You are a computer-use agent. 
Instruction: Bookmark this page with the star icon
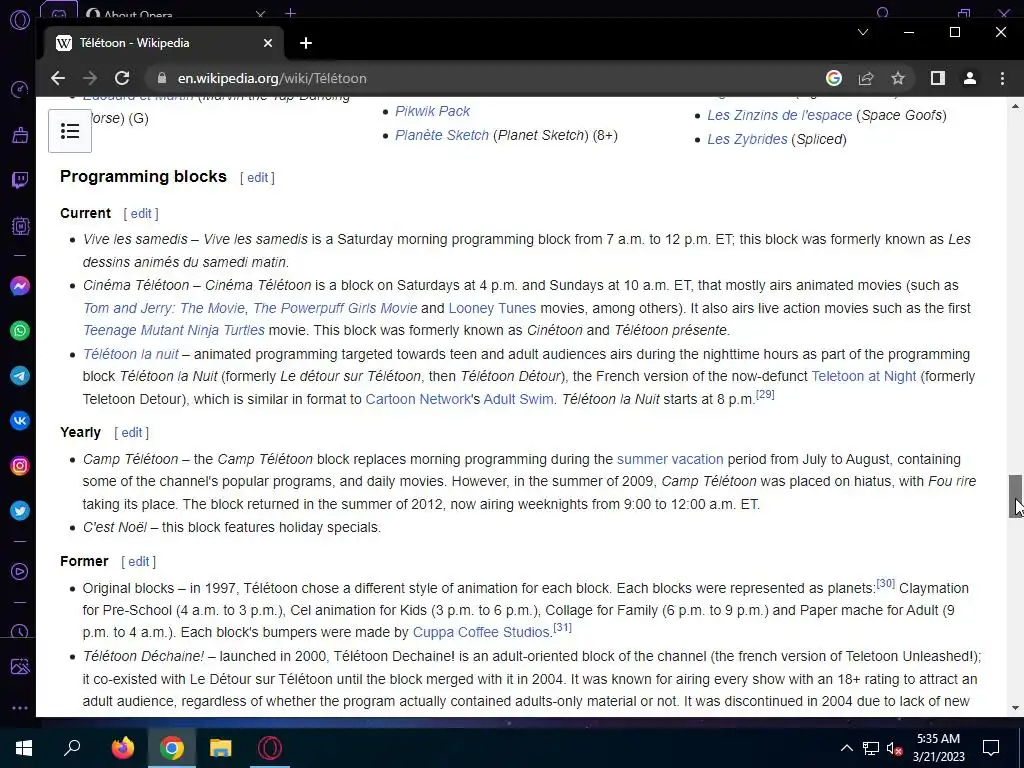pos(898,78)
